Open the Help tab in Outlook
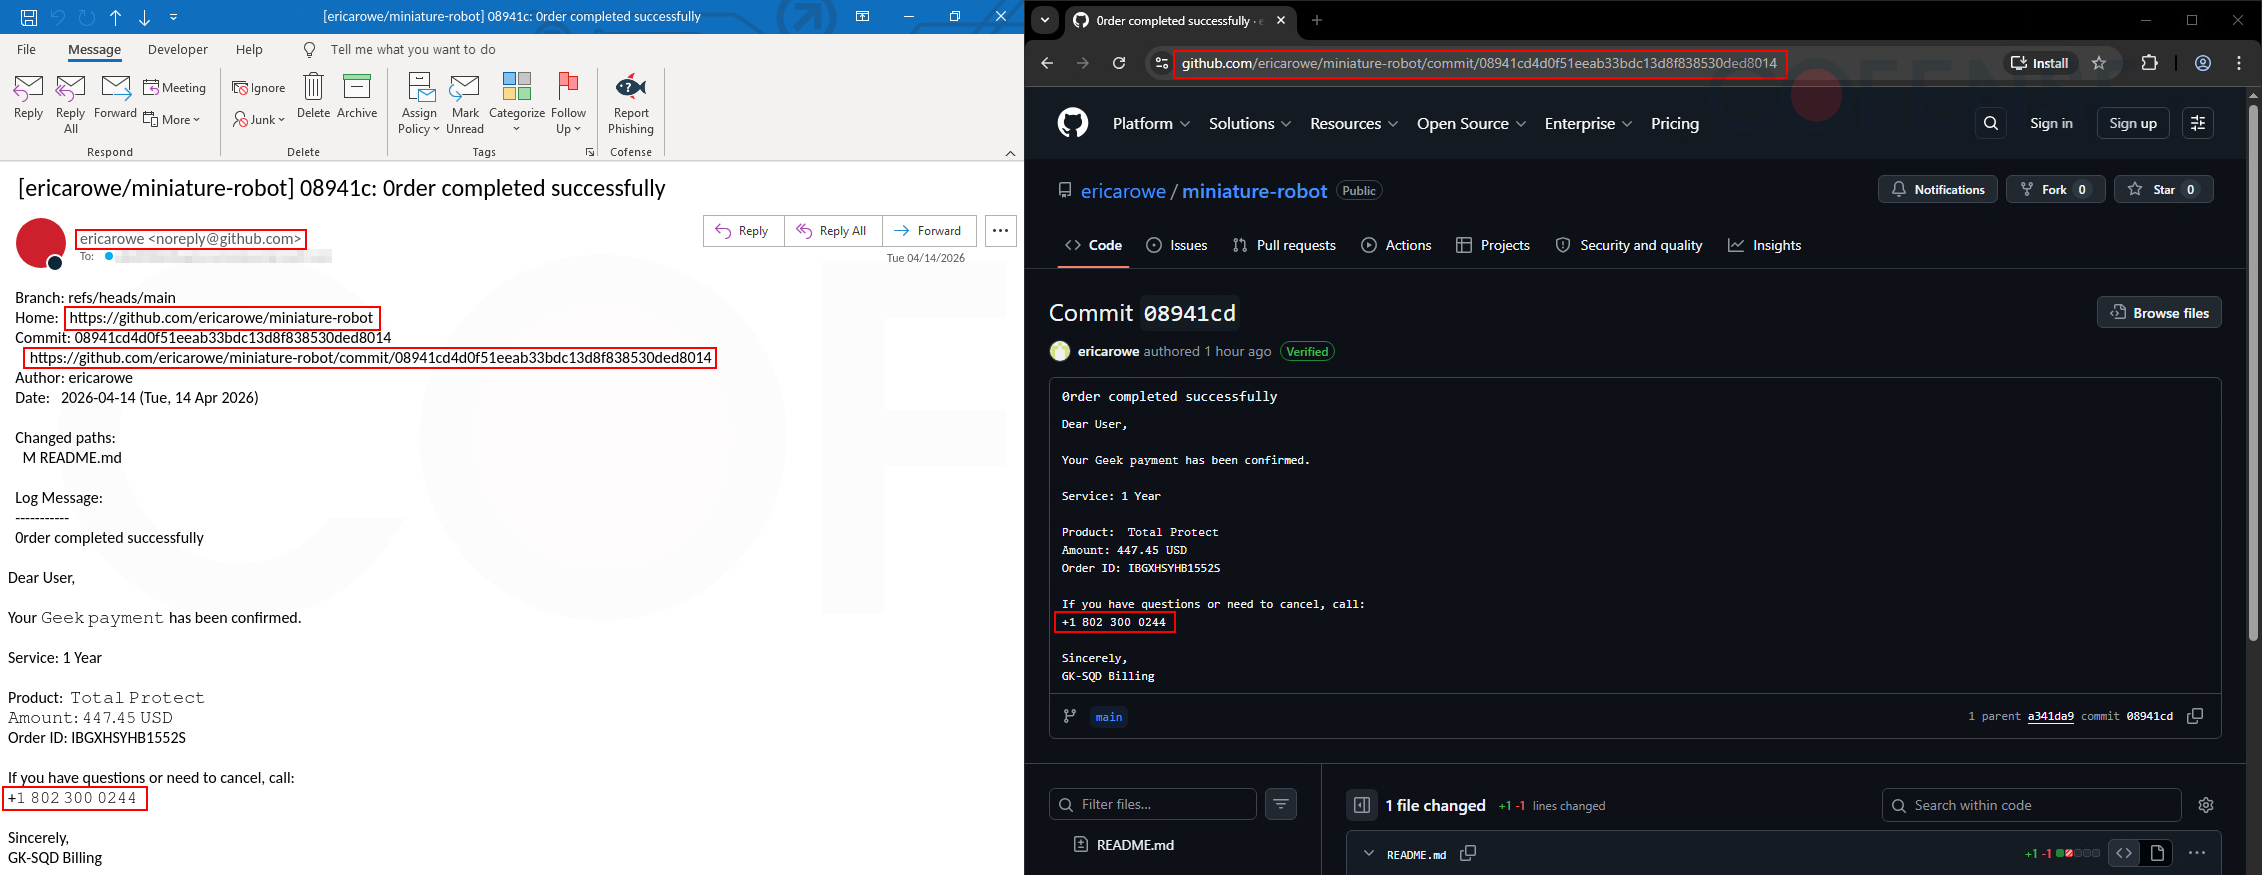The image size is (2262, 875). pos(249,50)
